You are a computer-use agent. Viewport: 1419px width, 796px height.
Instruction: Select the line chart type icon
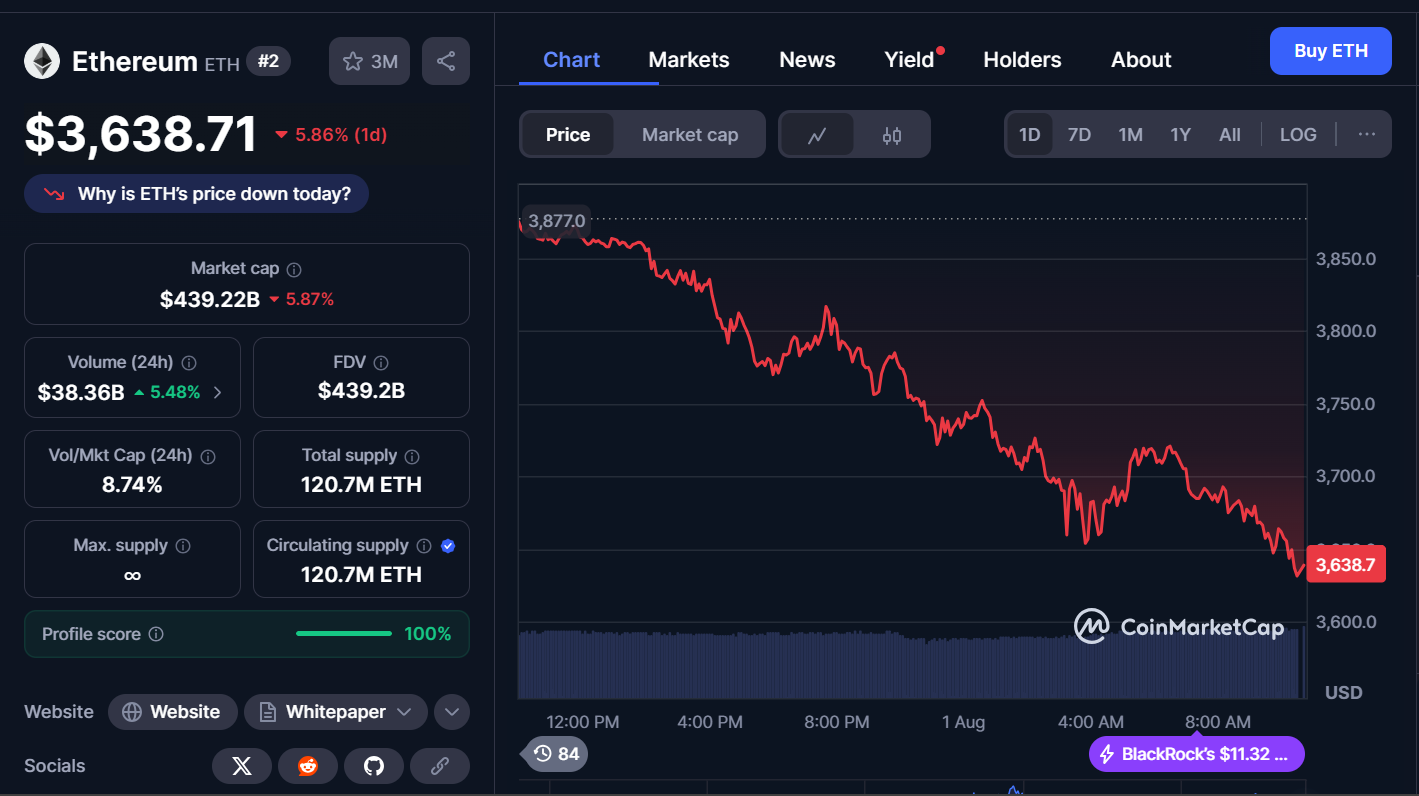coord(817,135)
